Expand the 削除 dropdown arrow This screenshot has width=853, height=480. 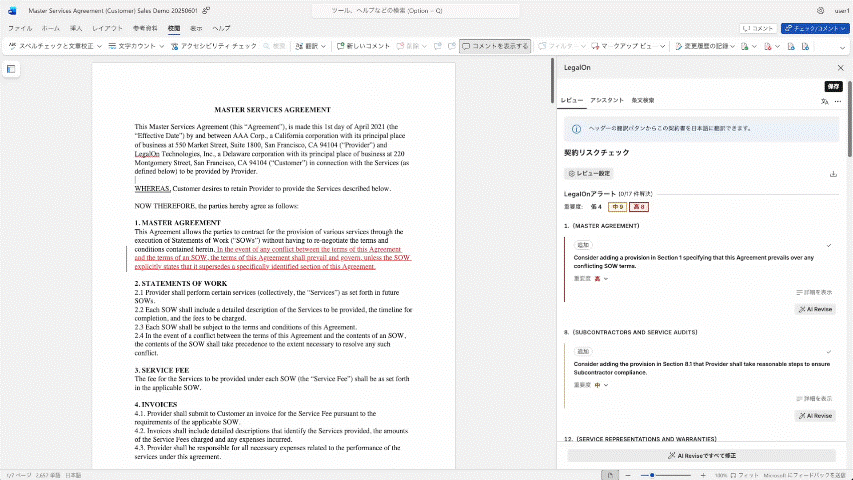tap(424, 46)
